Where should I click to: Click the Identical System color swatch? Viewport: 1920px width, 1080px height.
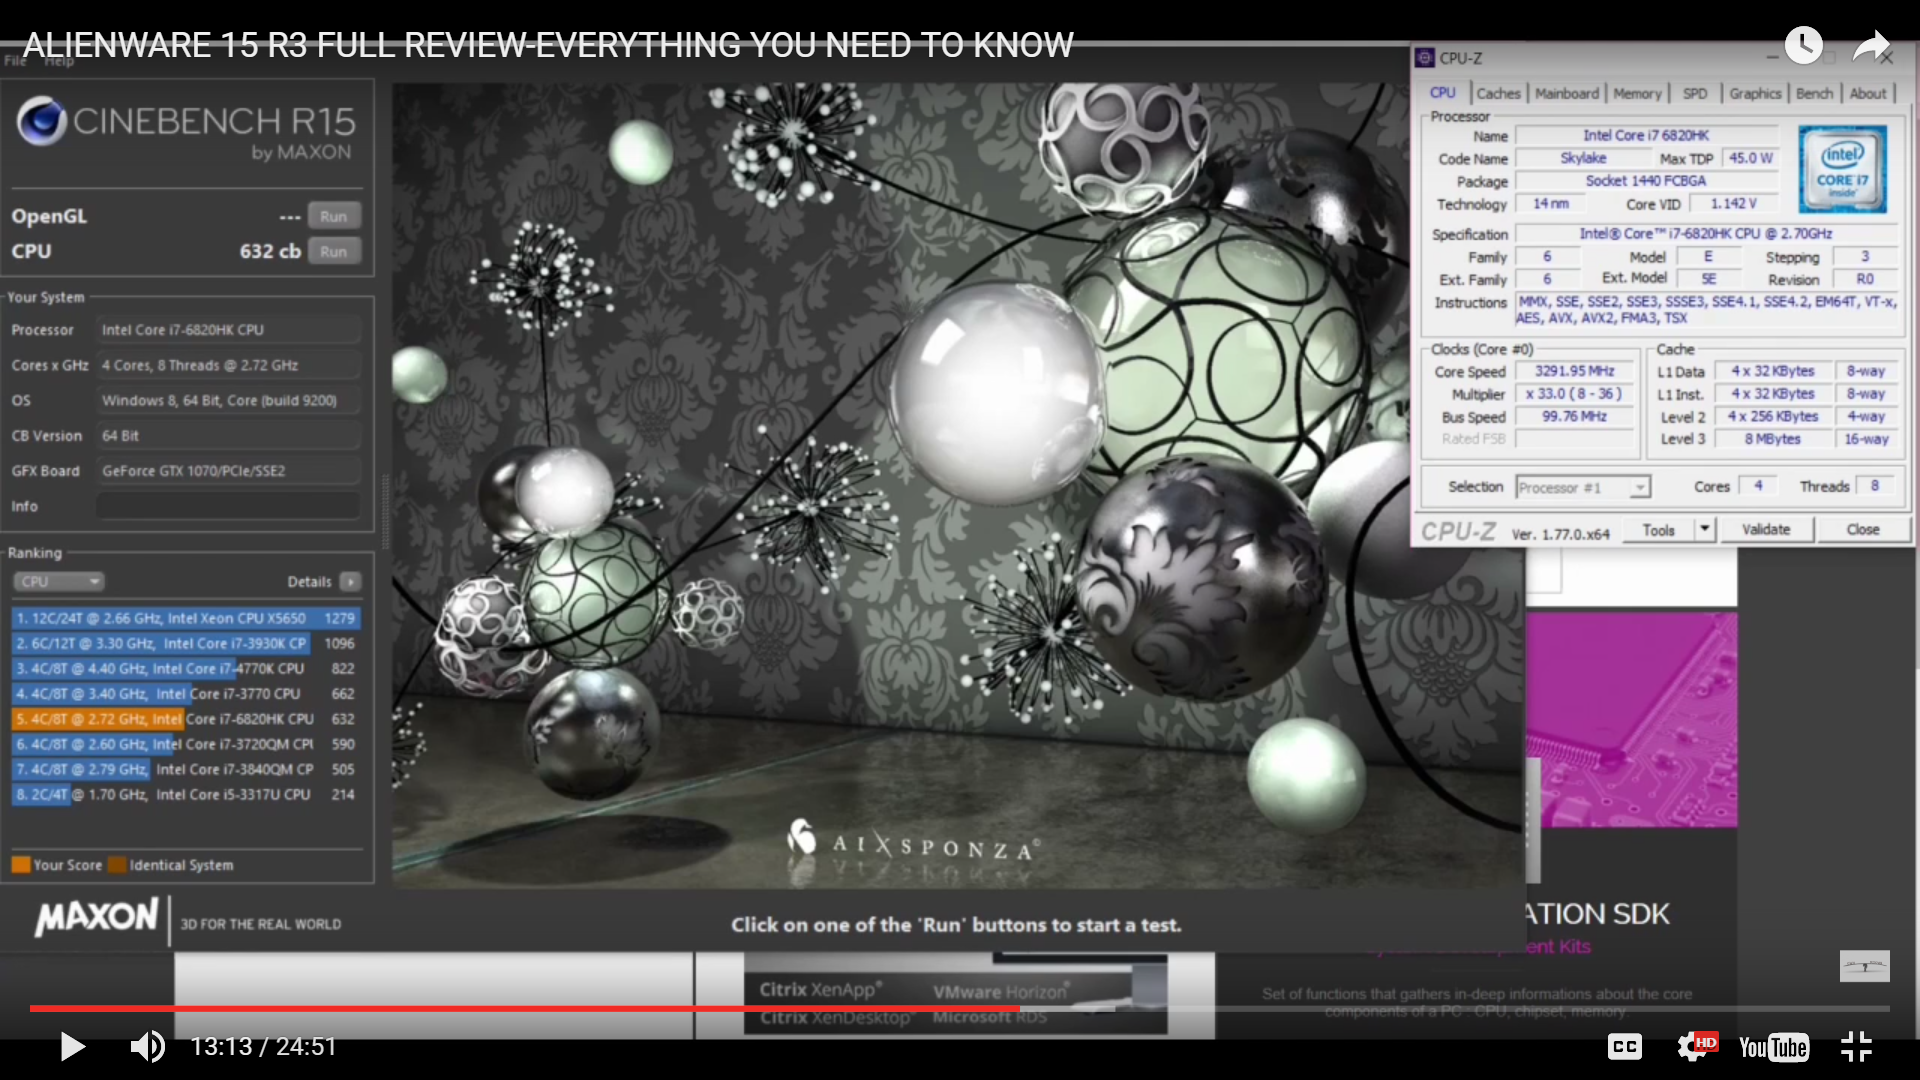pyautogui.click(x=117, y=865)
